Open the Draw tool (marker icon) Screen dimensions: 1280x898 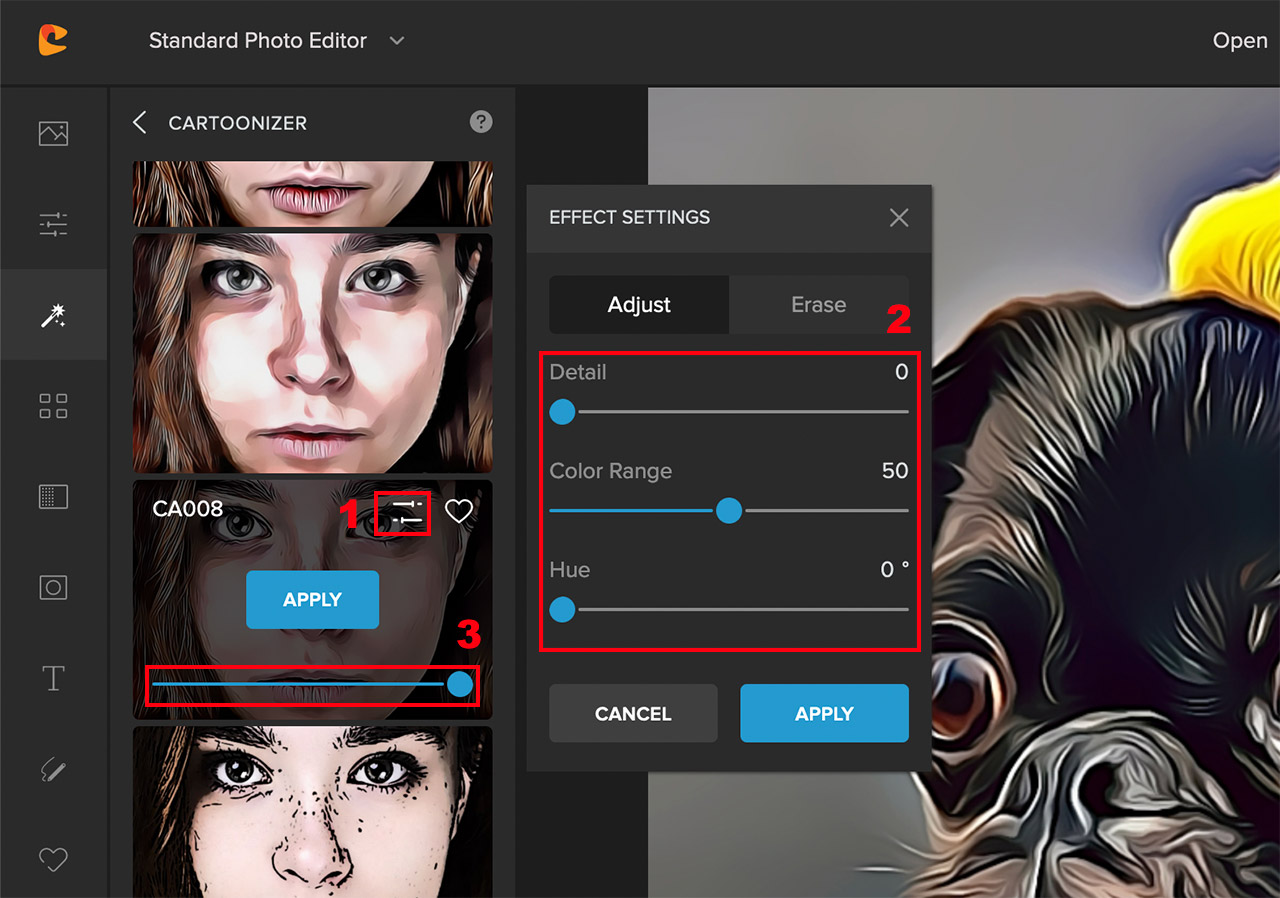click(x=53, y=769)
